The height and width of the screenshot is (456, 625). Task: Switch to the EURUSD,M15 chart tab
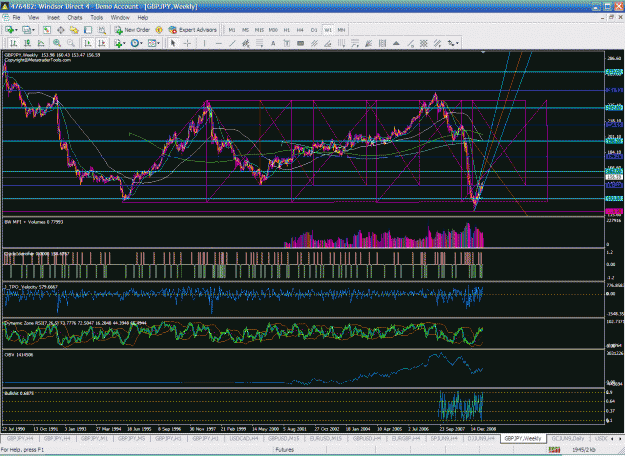(x=325, y=438)
